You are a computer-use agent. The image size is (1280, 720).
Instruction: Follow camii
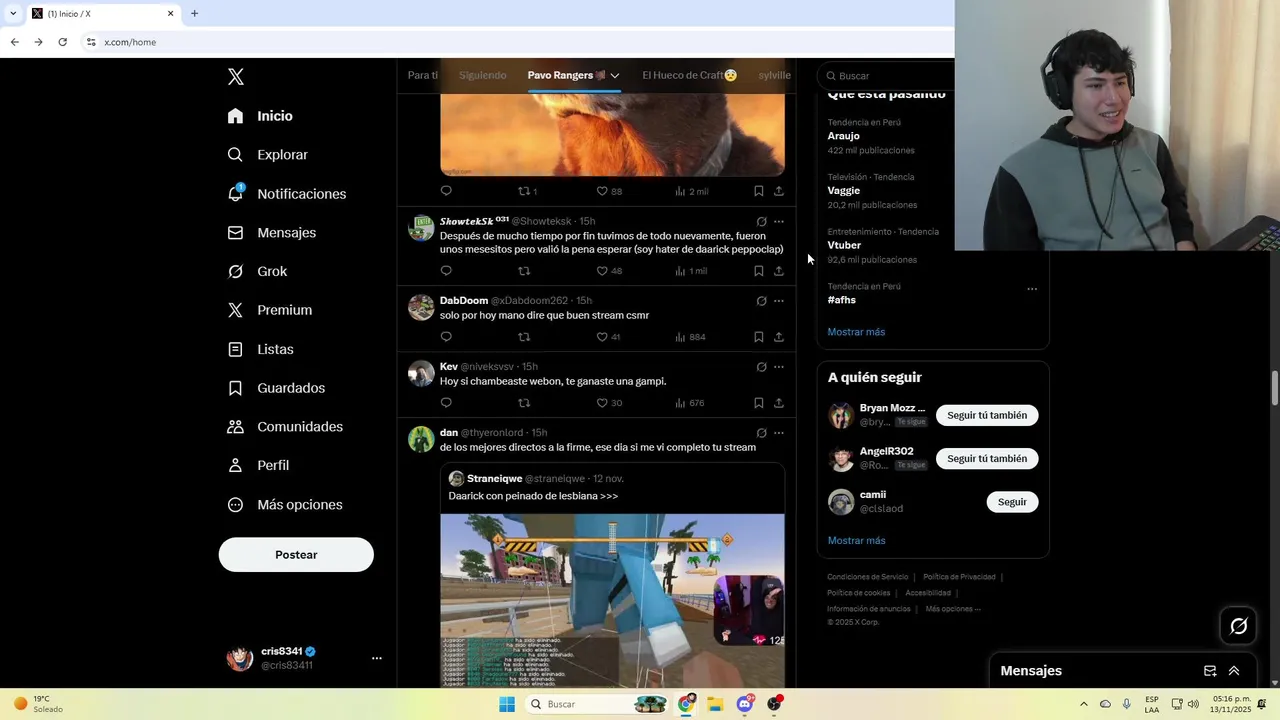click(x=1012, y=502)
